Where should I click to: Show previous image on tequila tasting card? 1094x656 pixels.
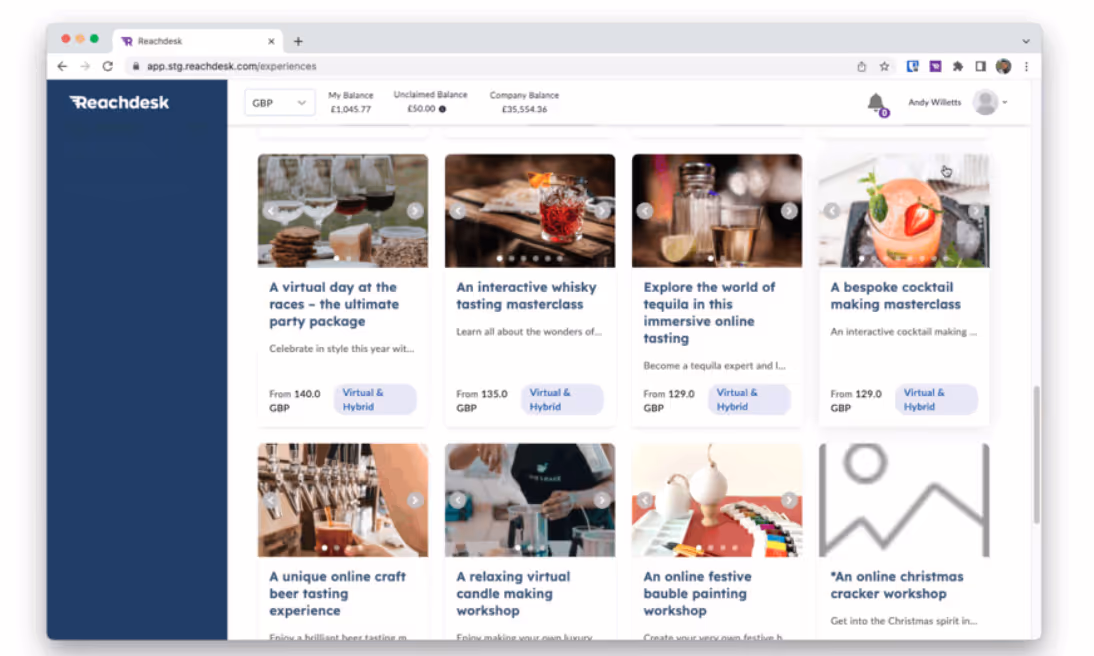(645, 211)
